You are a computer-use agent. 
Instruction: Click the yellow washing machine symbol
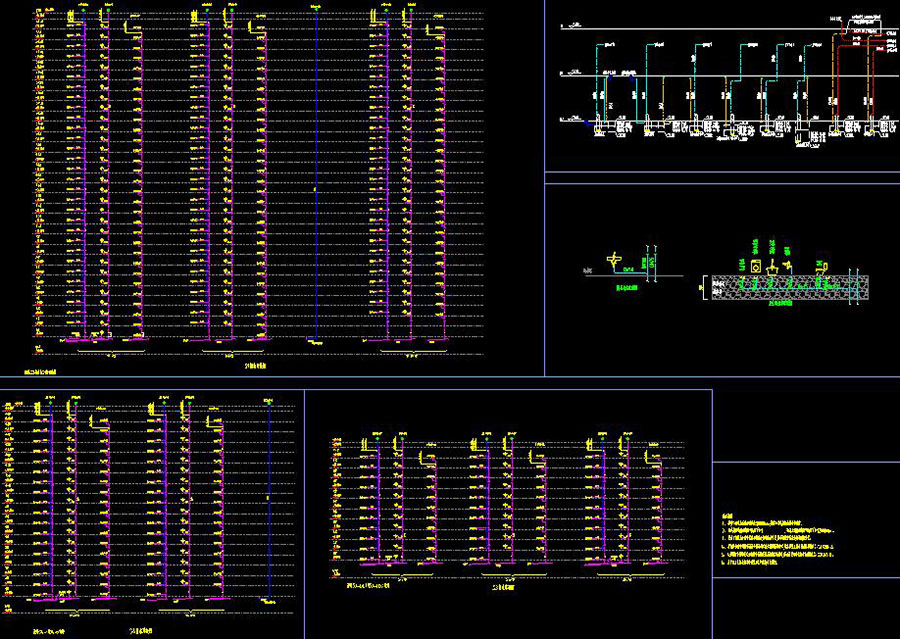point(757,266)
